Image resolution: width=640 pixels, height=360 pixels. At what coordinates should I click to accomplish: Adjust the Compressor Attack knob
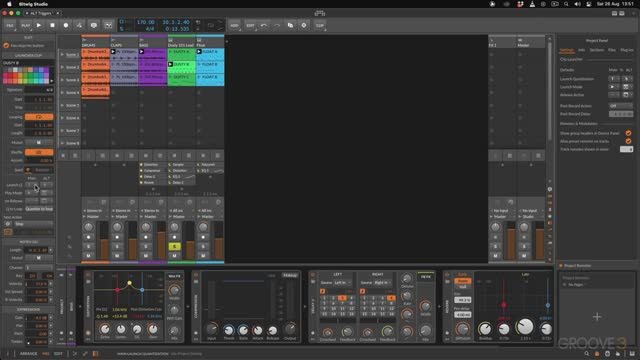point(258,330)
